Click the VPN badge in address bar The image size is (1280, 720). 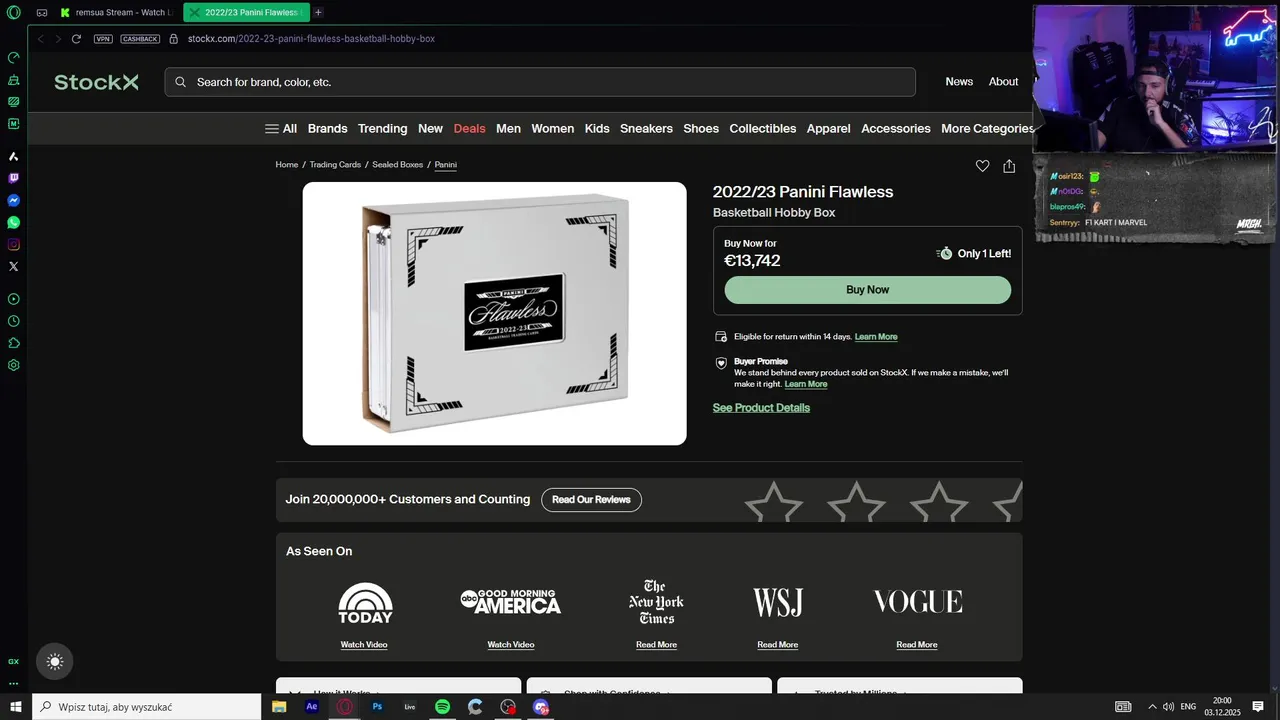[x=103, y=39]
